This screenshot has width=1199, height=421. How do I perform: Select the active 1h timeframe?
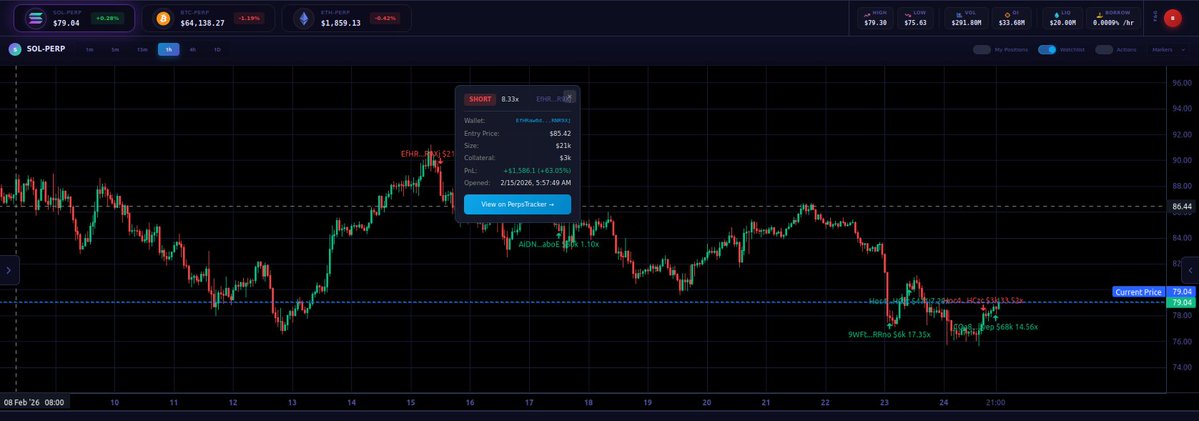pyautogui.click(x=169, y=50)
